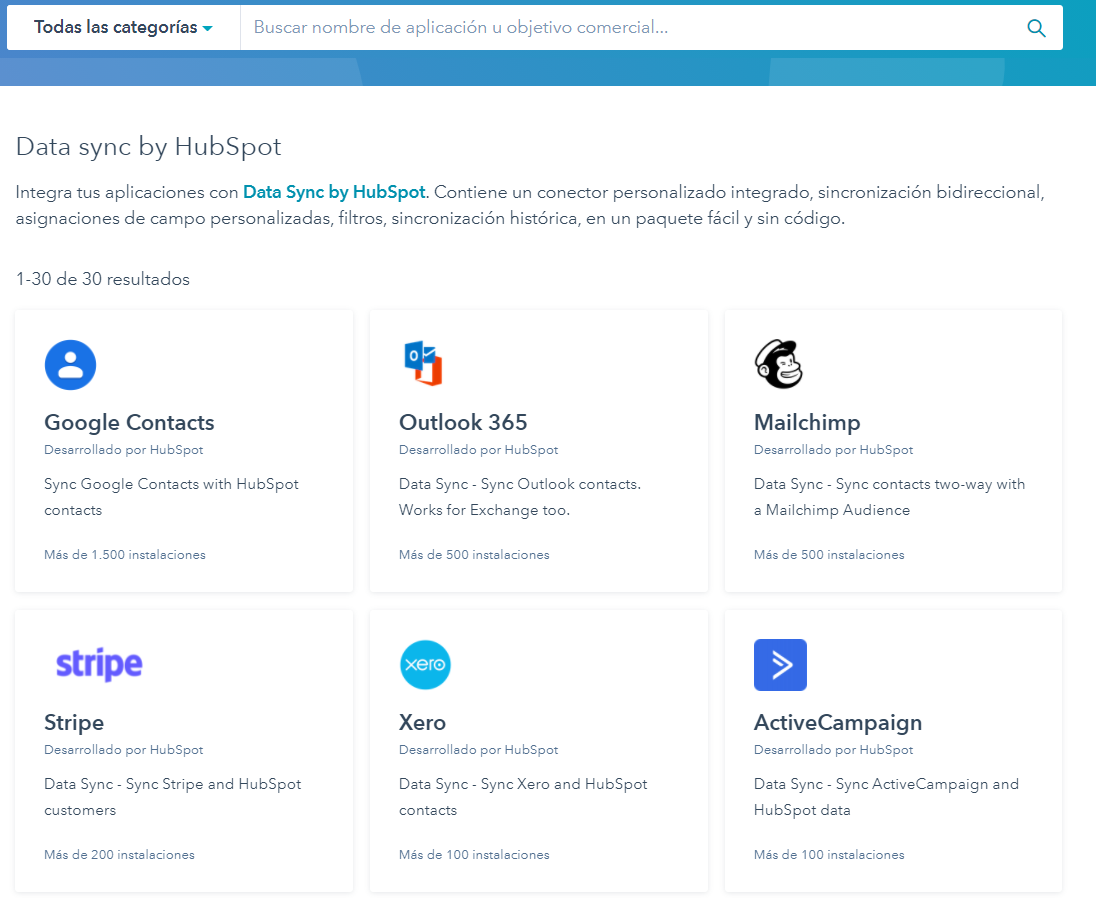Viewport: 1096px width, 898px height.
Task: Click Mailchimp 'Más de 500 instalaciones'
Action: tap(829, 555)
